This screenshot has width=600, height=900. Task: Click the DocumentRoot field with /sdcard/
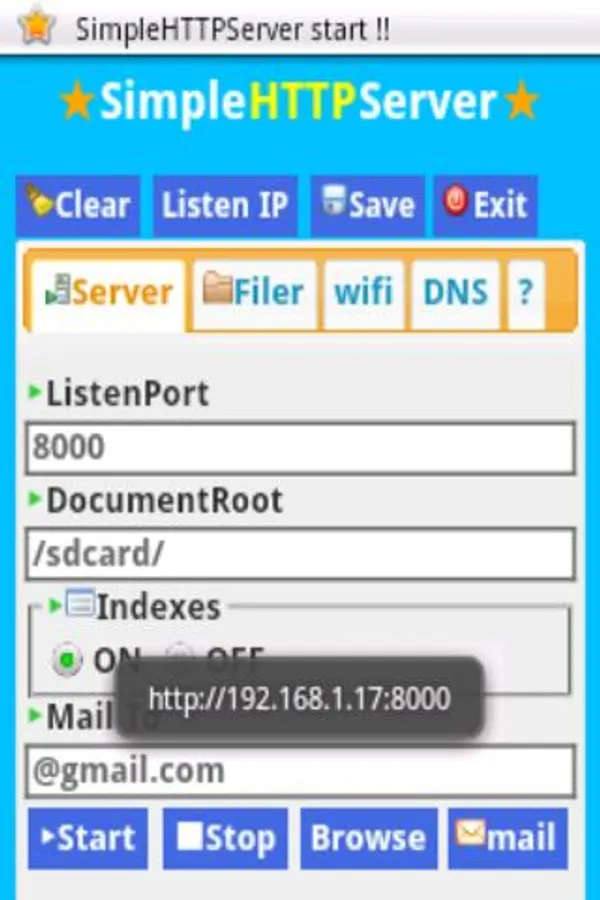tap(300, 554)
